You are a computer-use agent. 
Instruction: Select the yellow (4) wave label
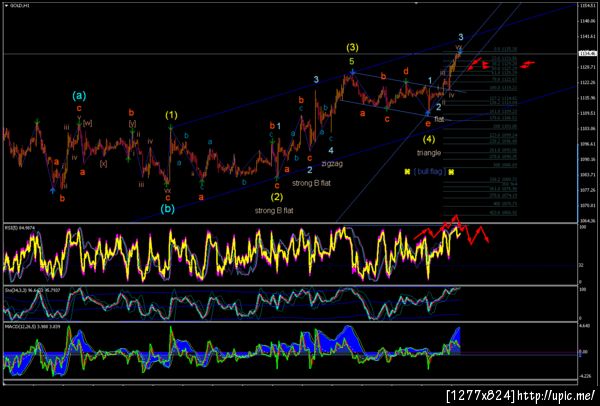coord(429,140)
